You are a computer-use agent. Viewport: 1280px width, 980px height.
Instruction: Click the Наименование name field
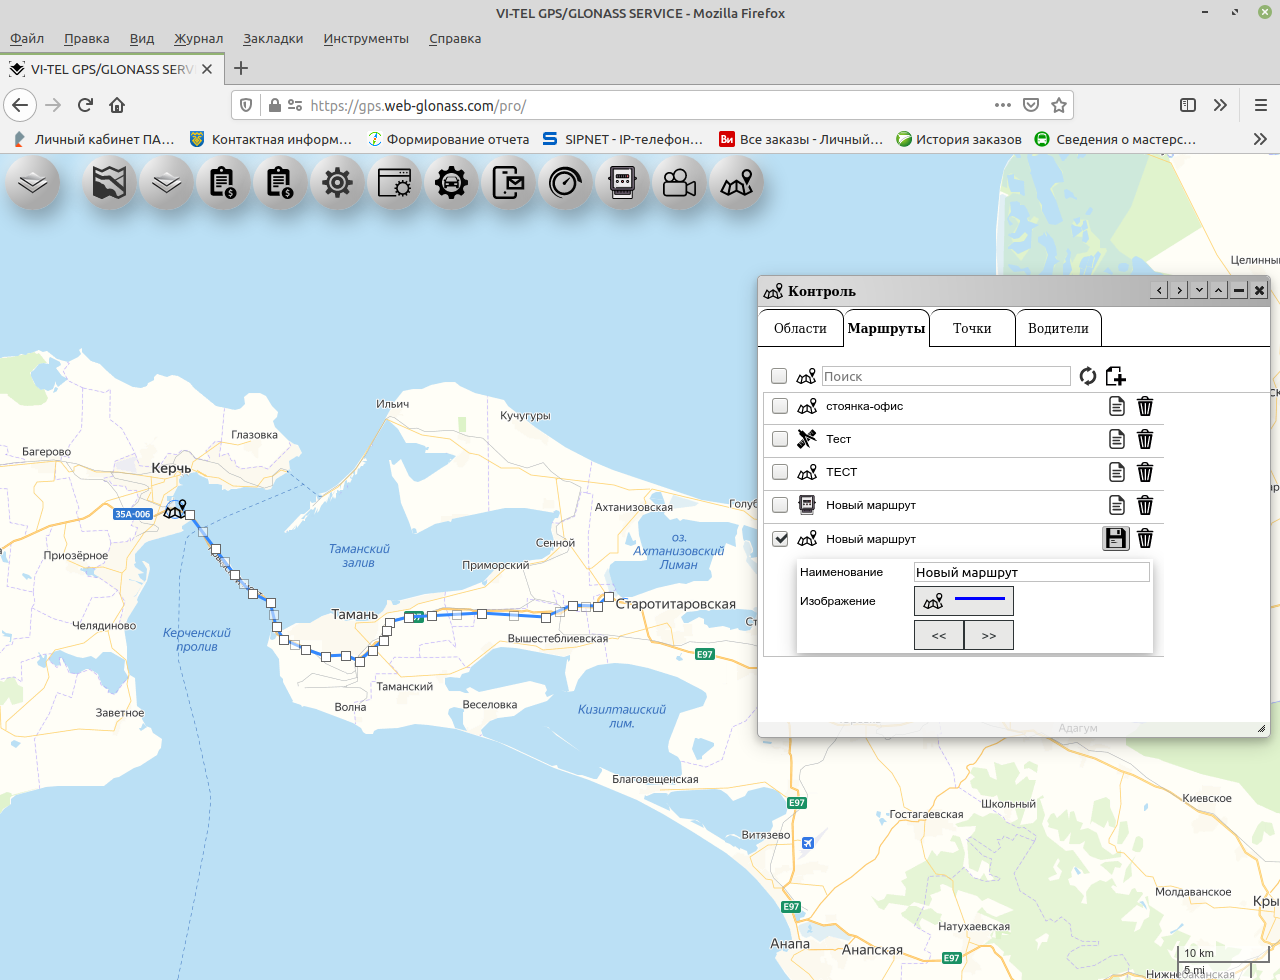point(1032,572)
